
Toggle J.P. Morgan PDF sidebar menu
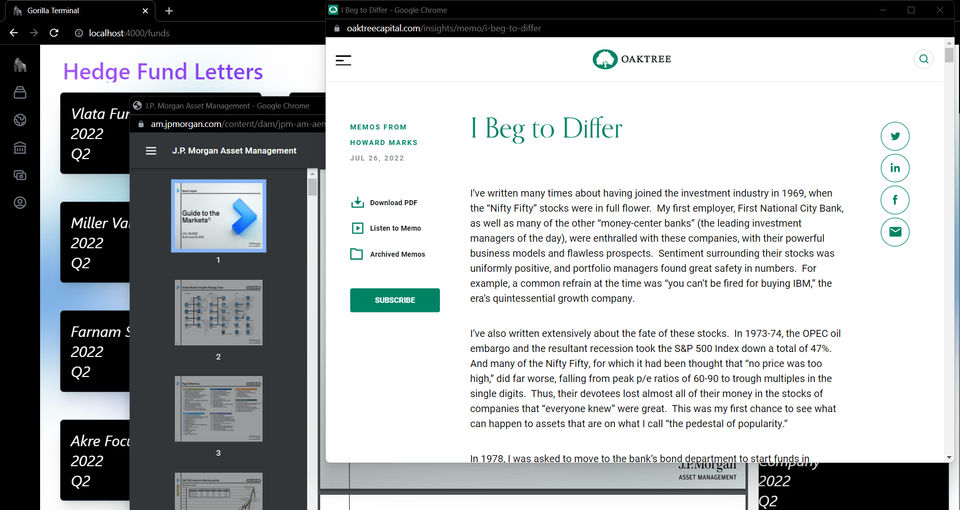tap(151, 151)
